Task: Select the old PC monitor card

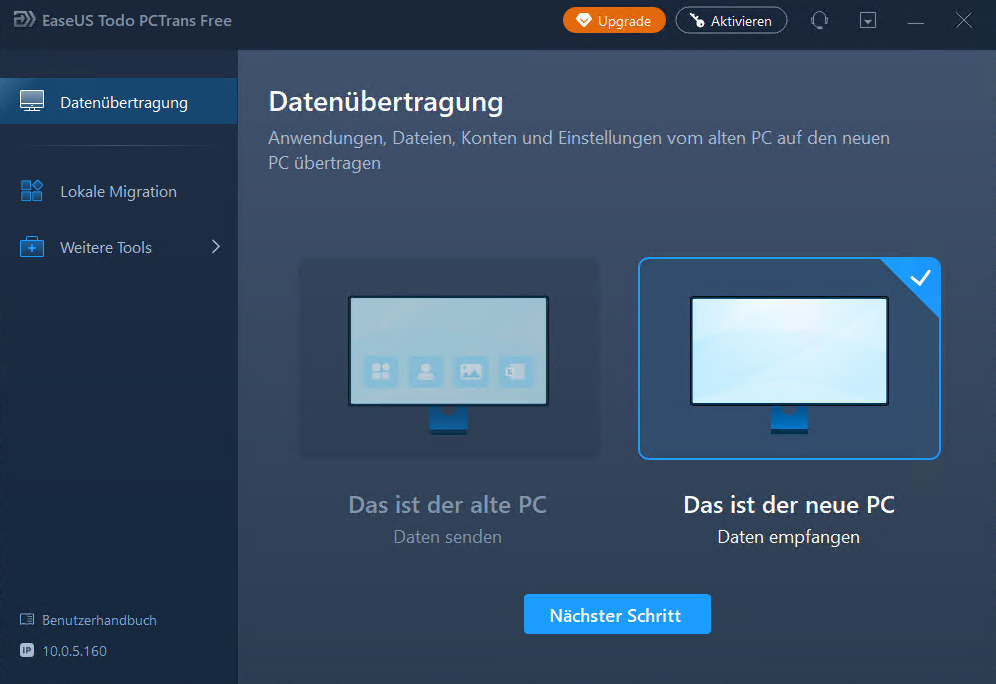Action: click(448, 358)
